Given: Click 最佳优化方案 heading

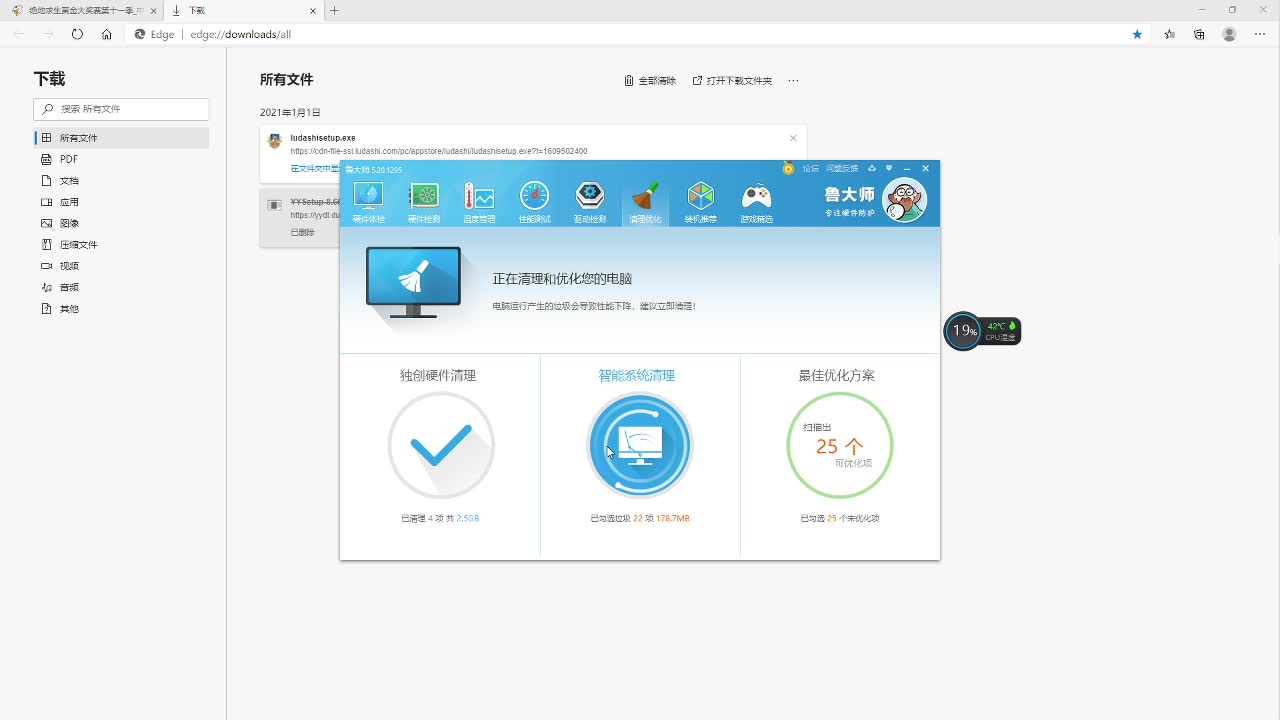Looking at the screenshot, I should click(x=837, y=376).
